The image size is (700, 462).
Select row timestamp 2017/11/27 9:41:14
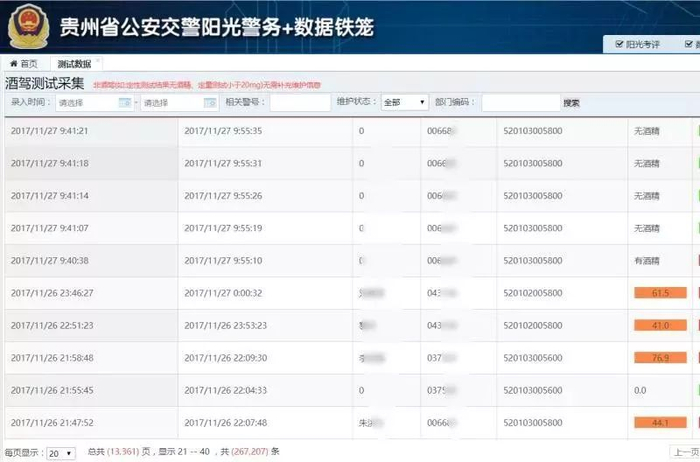[50, 196]
